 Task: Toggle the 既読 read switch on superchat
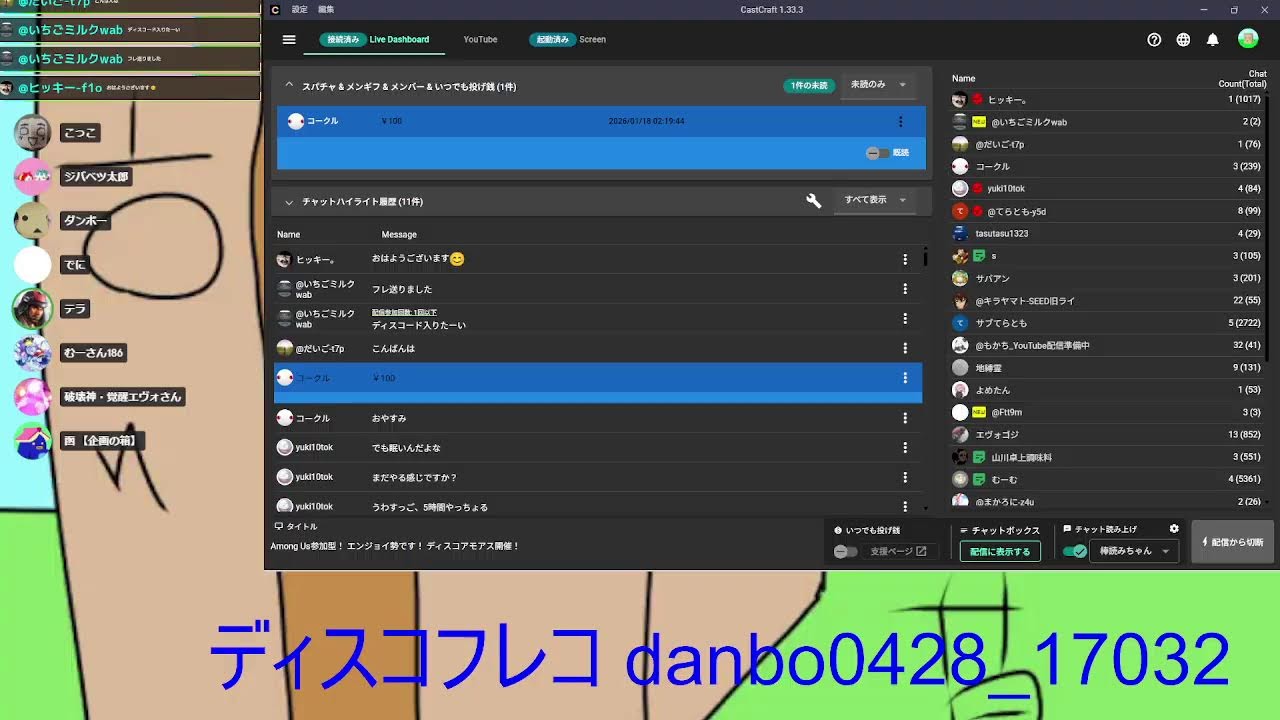pos(877,153)
